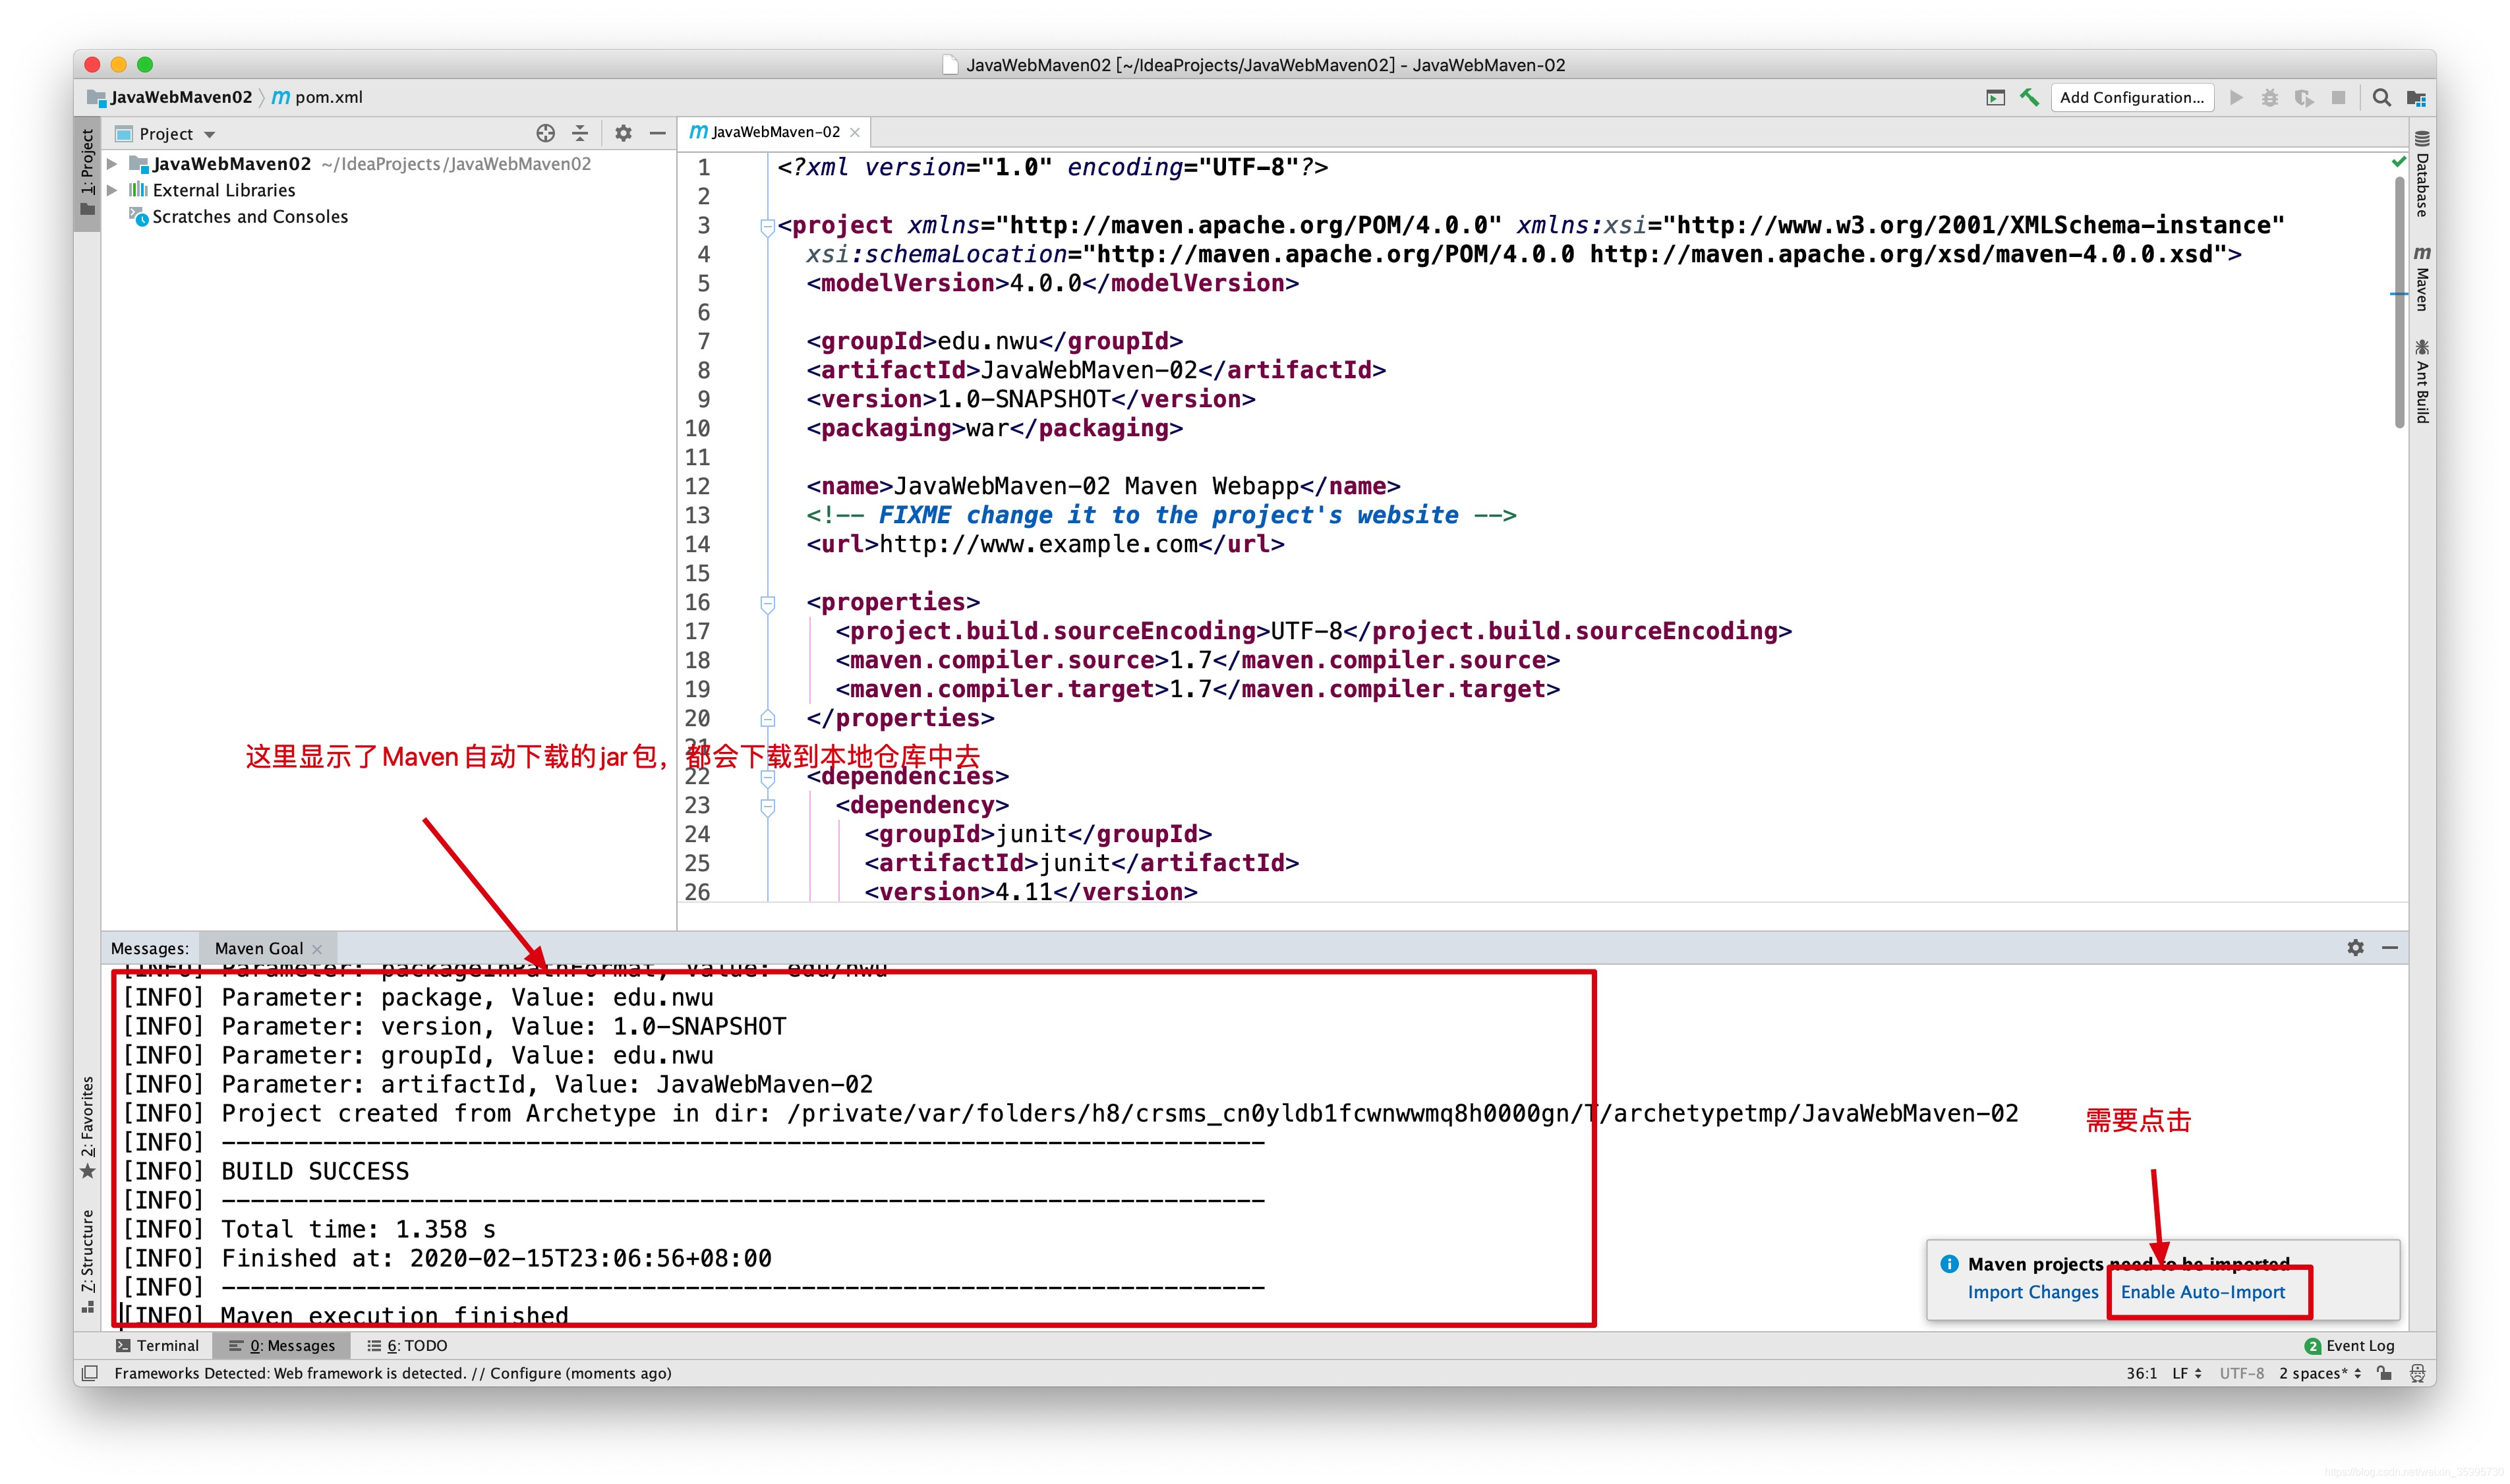The height and width of the screenshot is (1484, 2510).
Task: Open Project panel settings gear
Action: [x=623, y=133]
